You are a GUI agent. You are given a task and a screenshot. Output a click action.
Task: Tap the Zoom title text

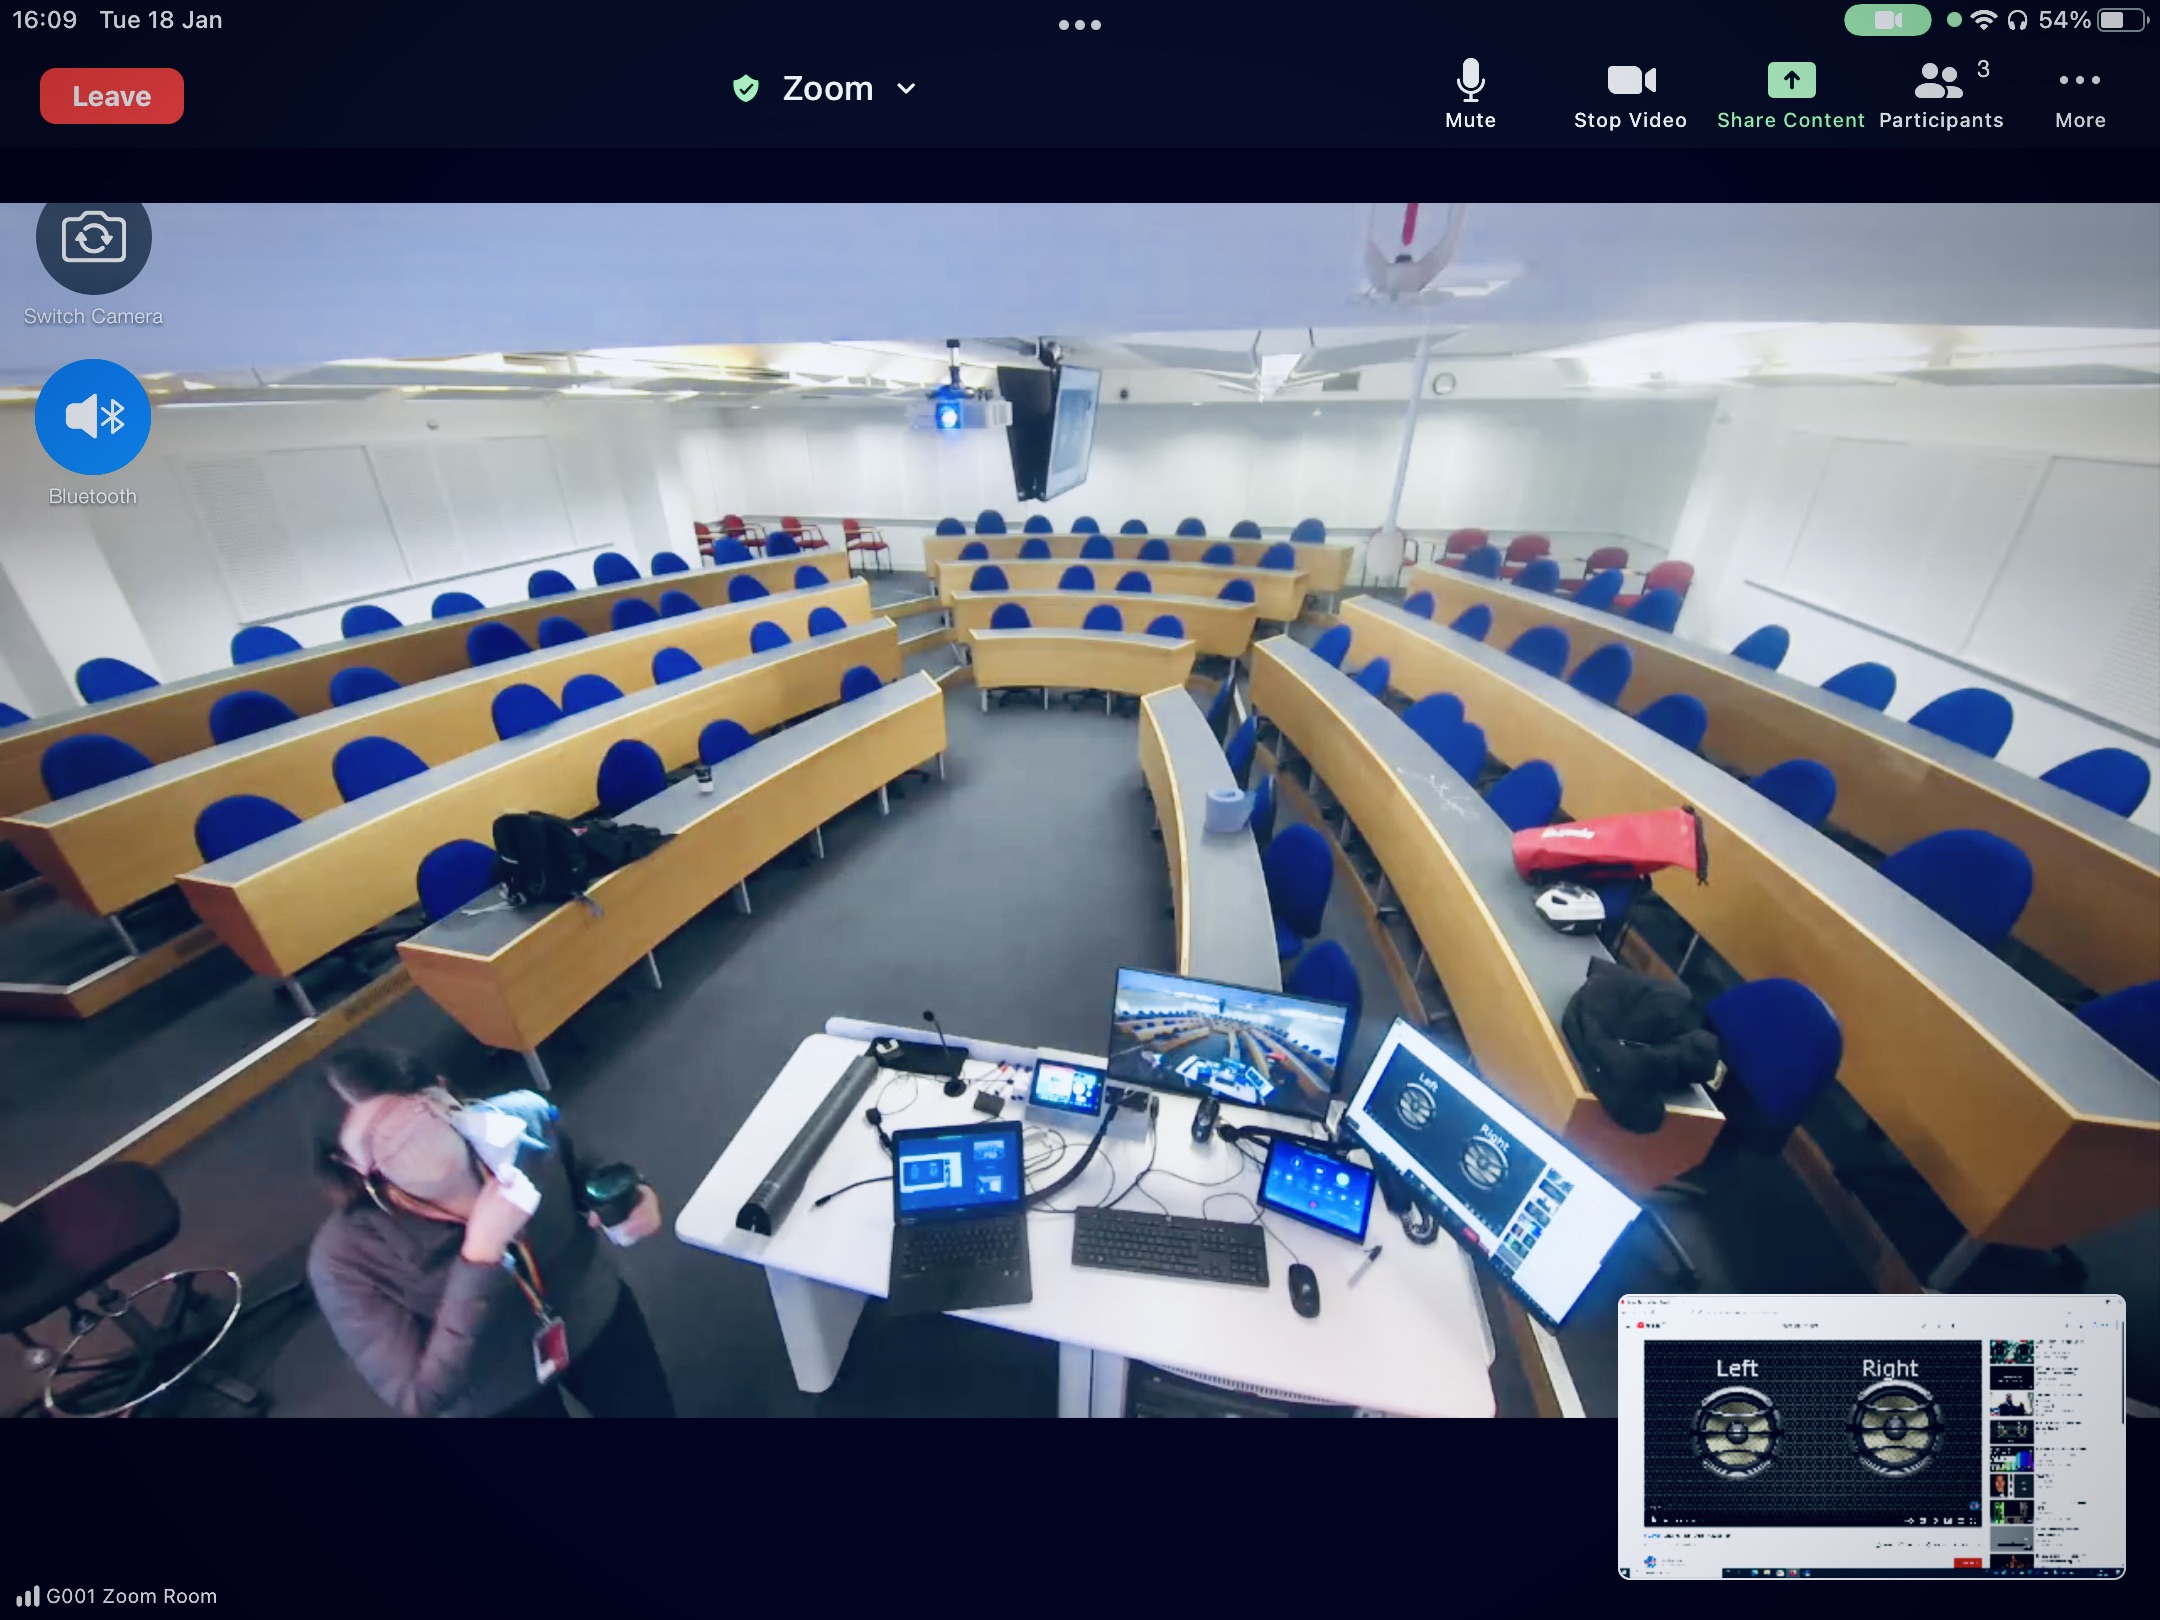click(x=827, y=89)
